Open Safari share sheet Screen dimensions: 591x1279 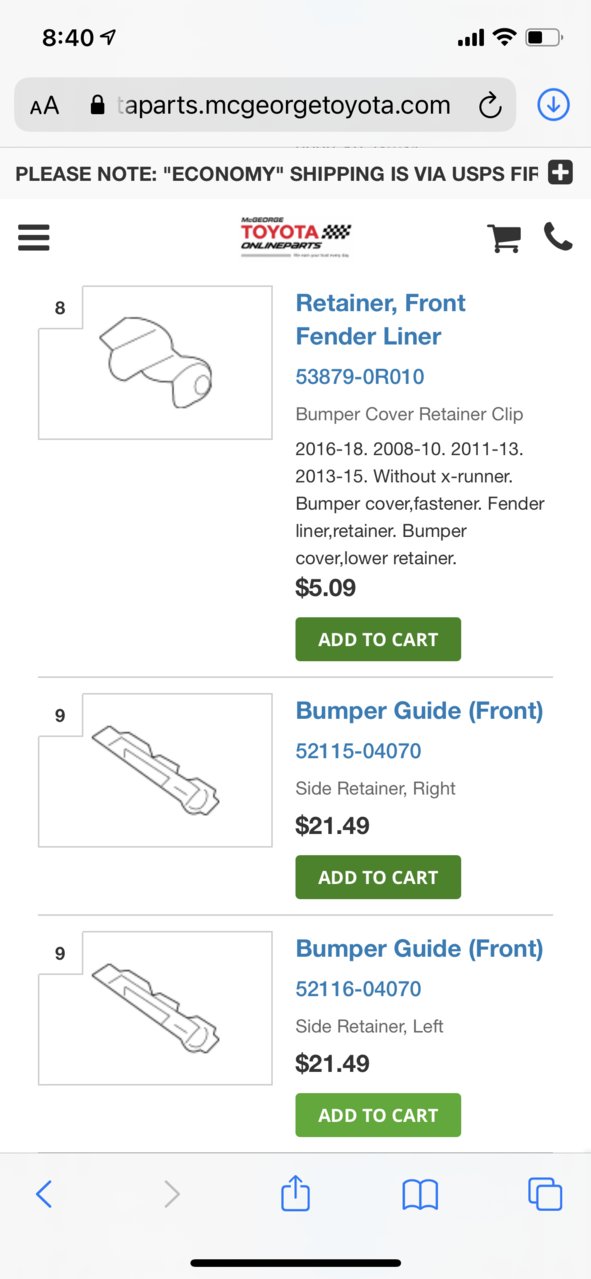(x=295, y=1193)
